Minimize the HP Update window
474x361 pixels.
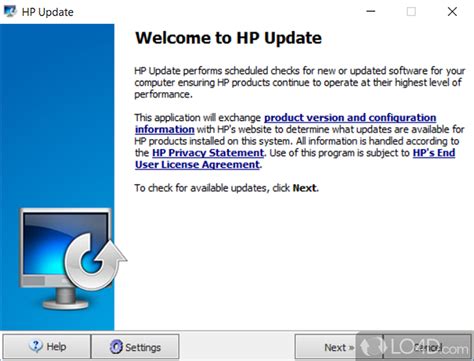tap(371, 12)
